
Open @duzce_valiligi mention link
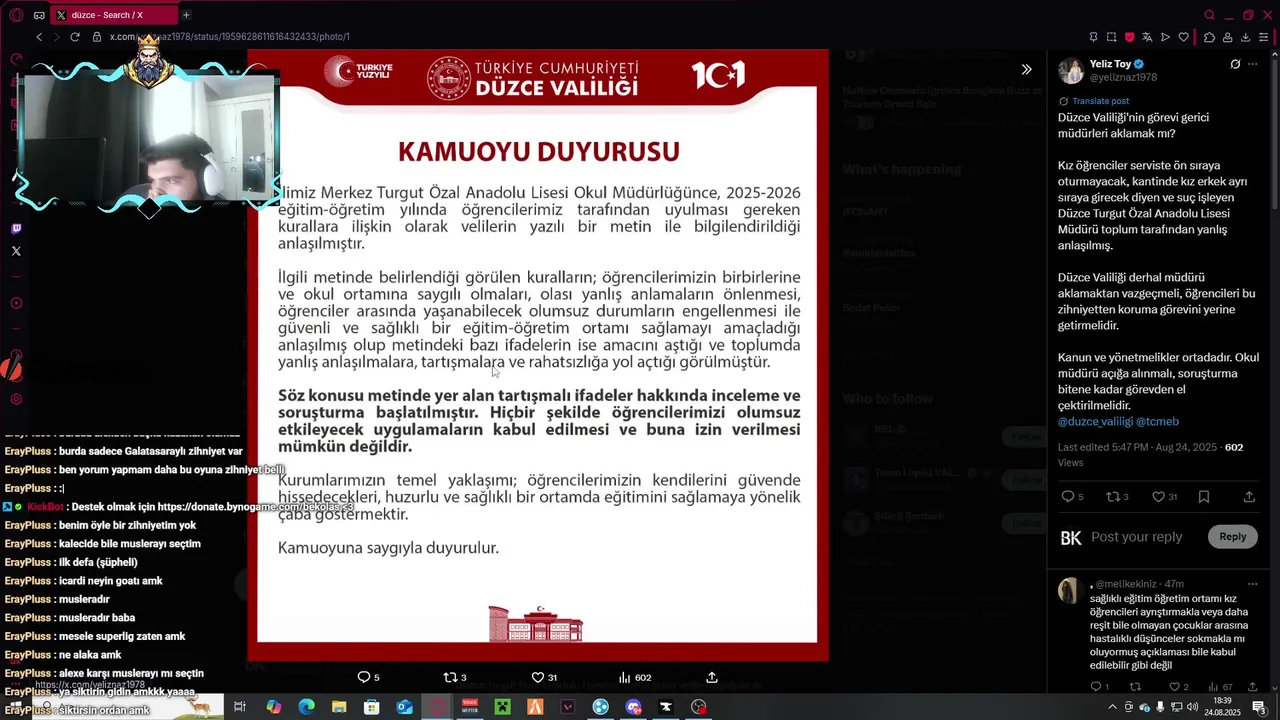click(1095, 421)
